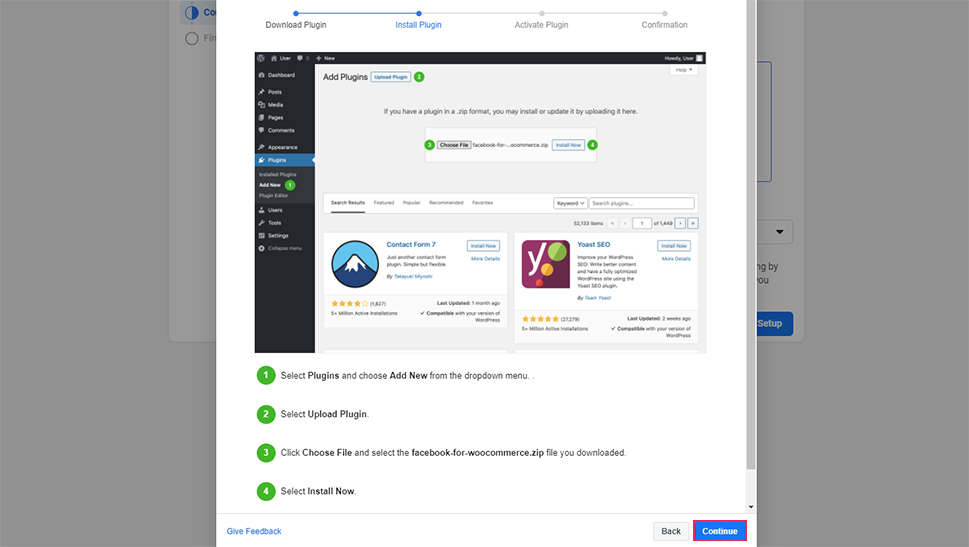Open the dropdown arrow behind the dialog

pyautogui.click(x=779, y=232)
